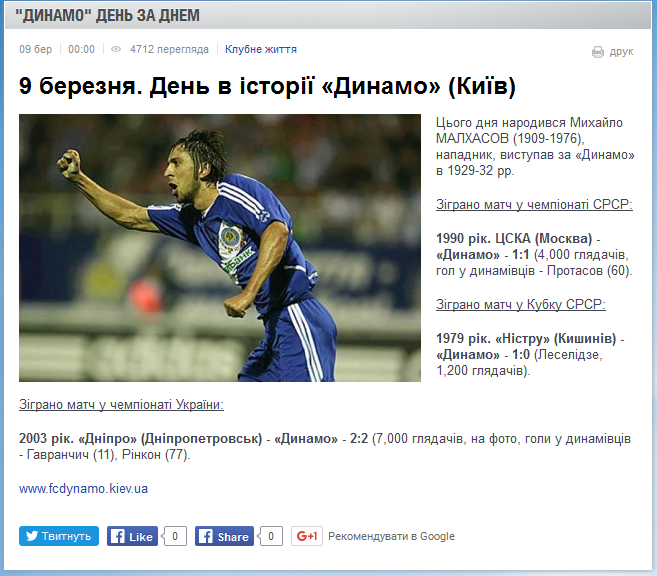This screenshot has width=657, height=576.
Task: Click the Твитнуть tweet button
Action: click(59, 536)
